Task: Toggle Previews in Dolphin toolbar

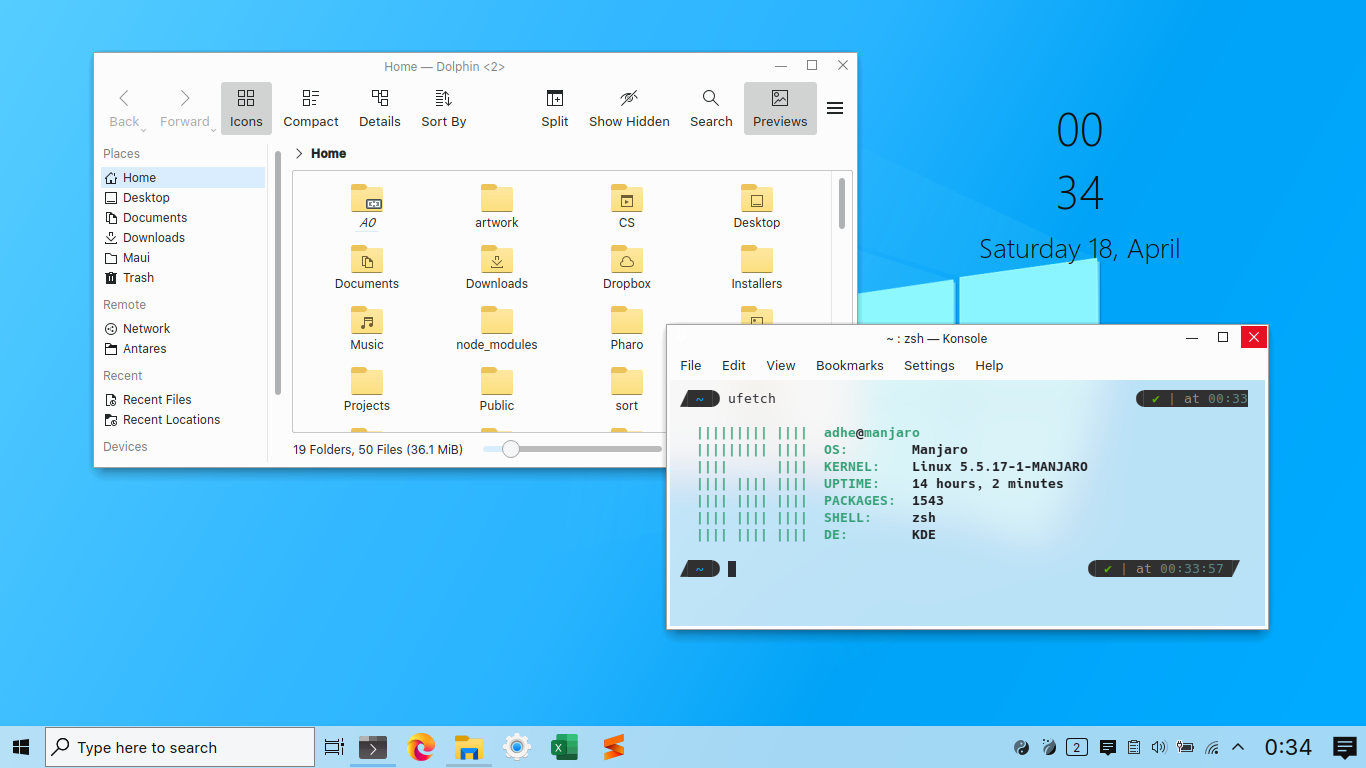Action: click(x=780, y=108)
